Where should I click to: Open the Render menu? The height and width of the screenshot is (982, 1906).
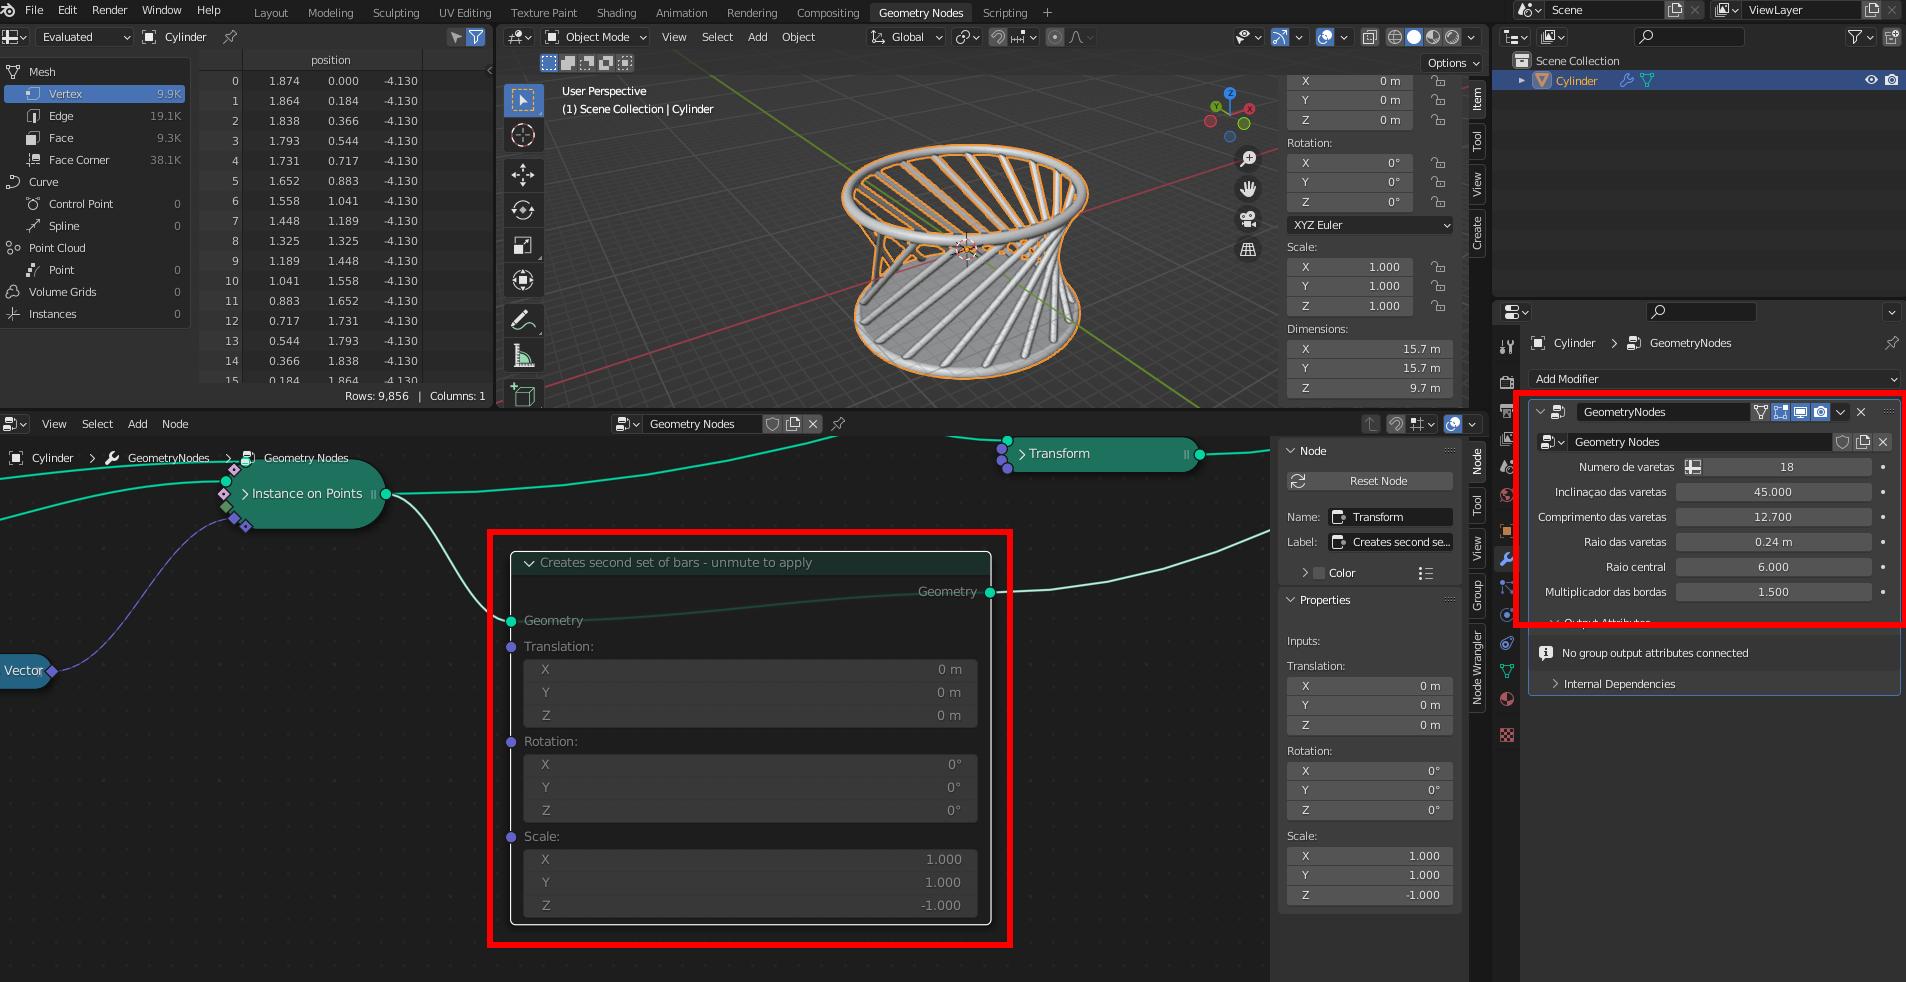coord(109,10)
